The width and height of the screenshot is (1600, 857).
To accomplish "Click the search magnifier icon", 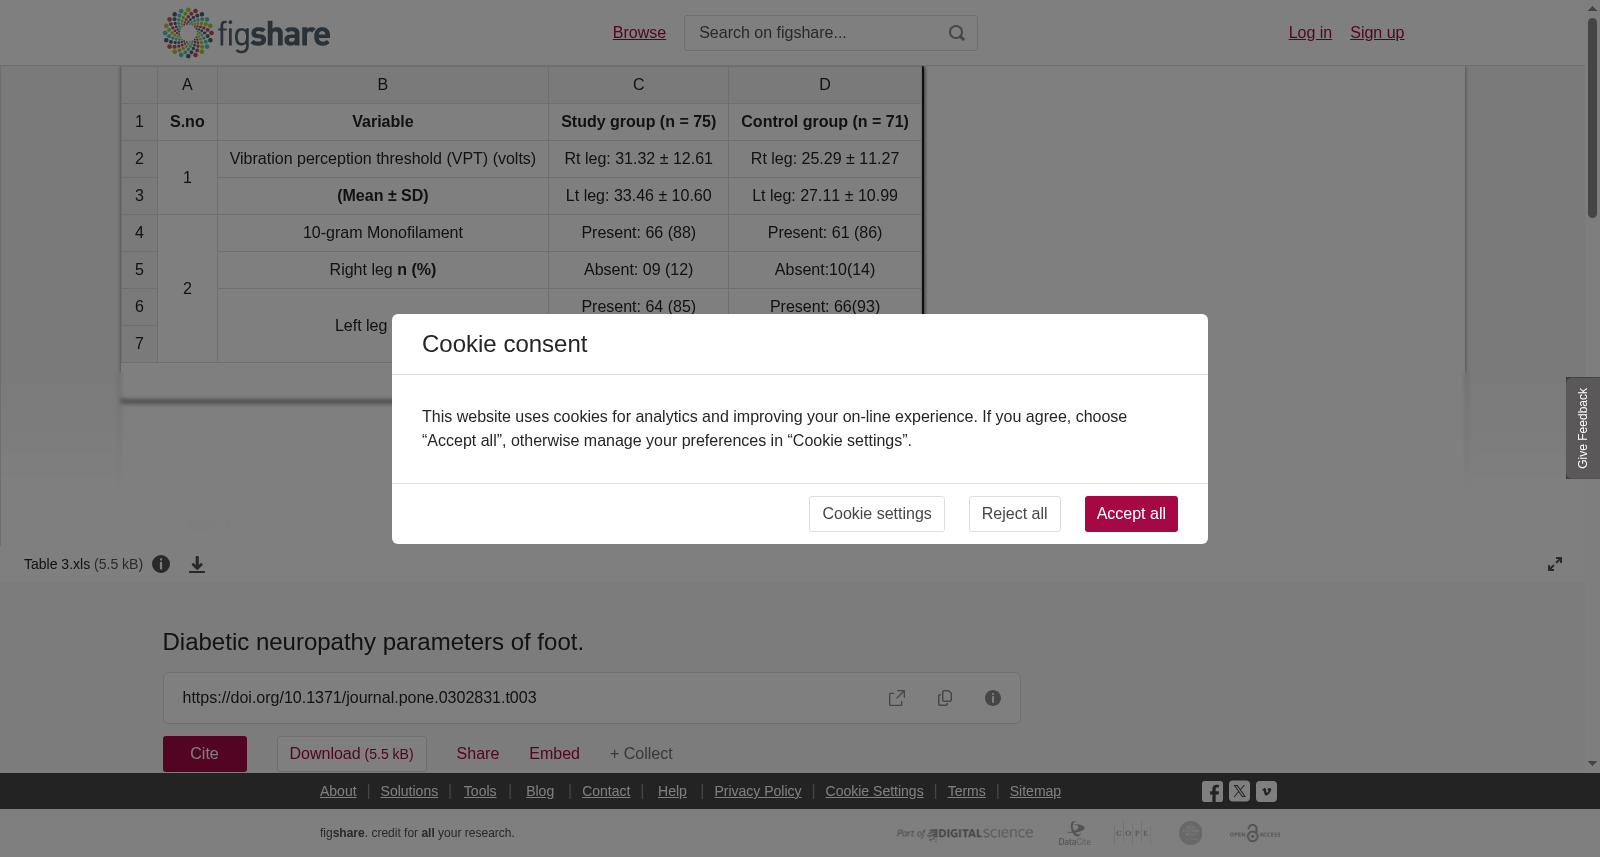I will tap(957, 33).
